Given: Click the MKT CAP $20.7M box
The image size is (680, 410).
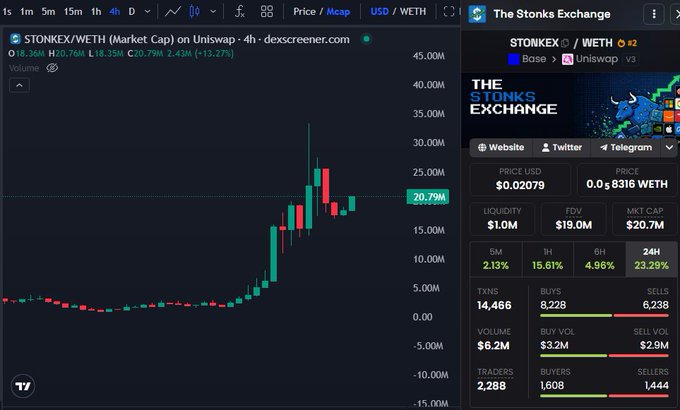Looking at the screenshot, I should point(645,219).
